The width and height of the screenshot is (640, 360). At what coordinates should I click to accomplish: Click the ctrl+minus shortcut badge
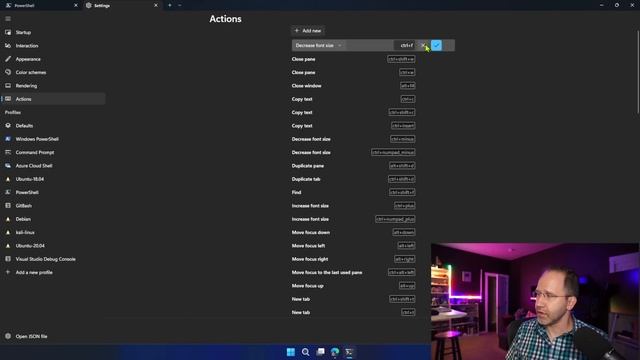402,139
